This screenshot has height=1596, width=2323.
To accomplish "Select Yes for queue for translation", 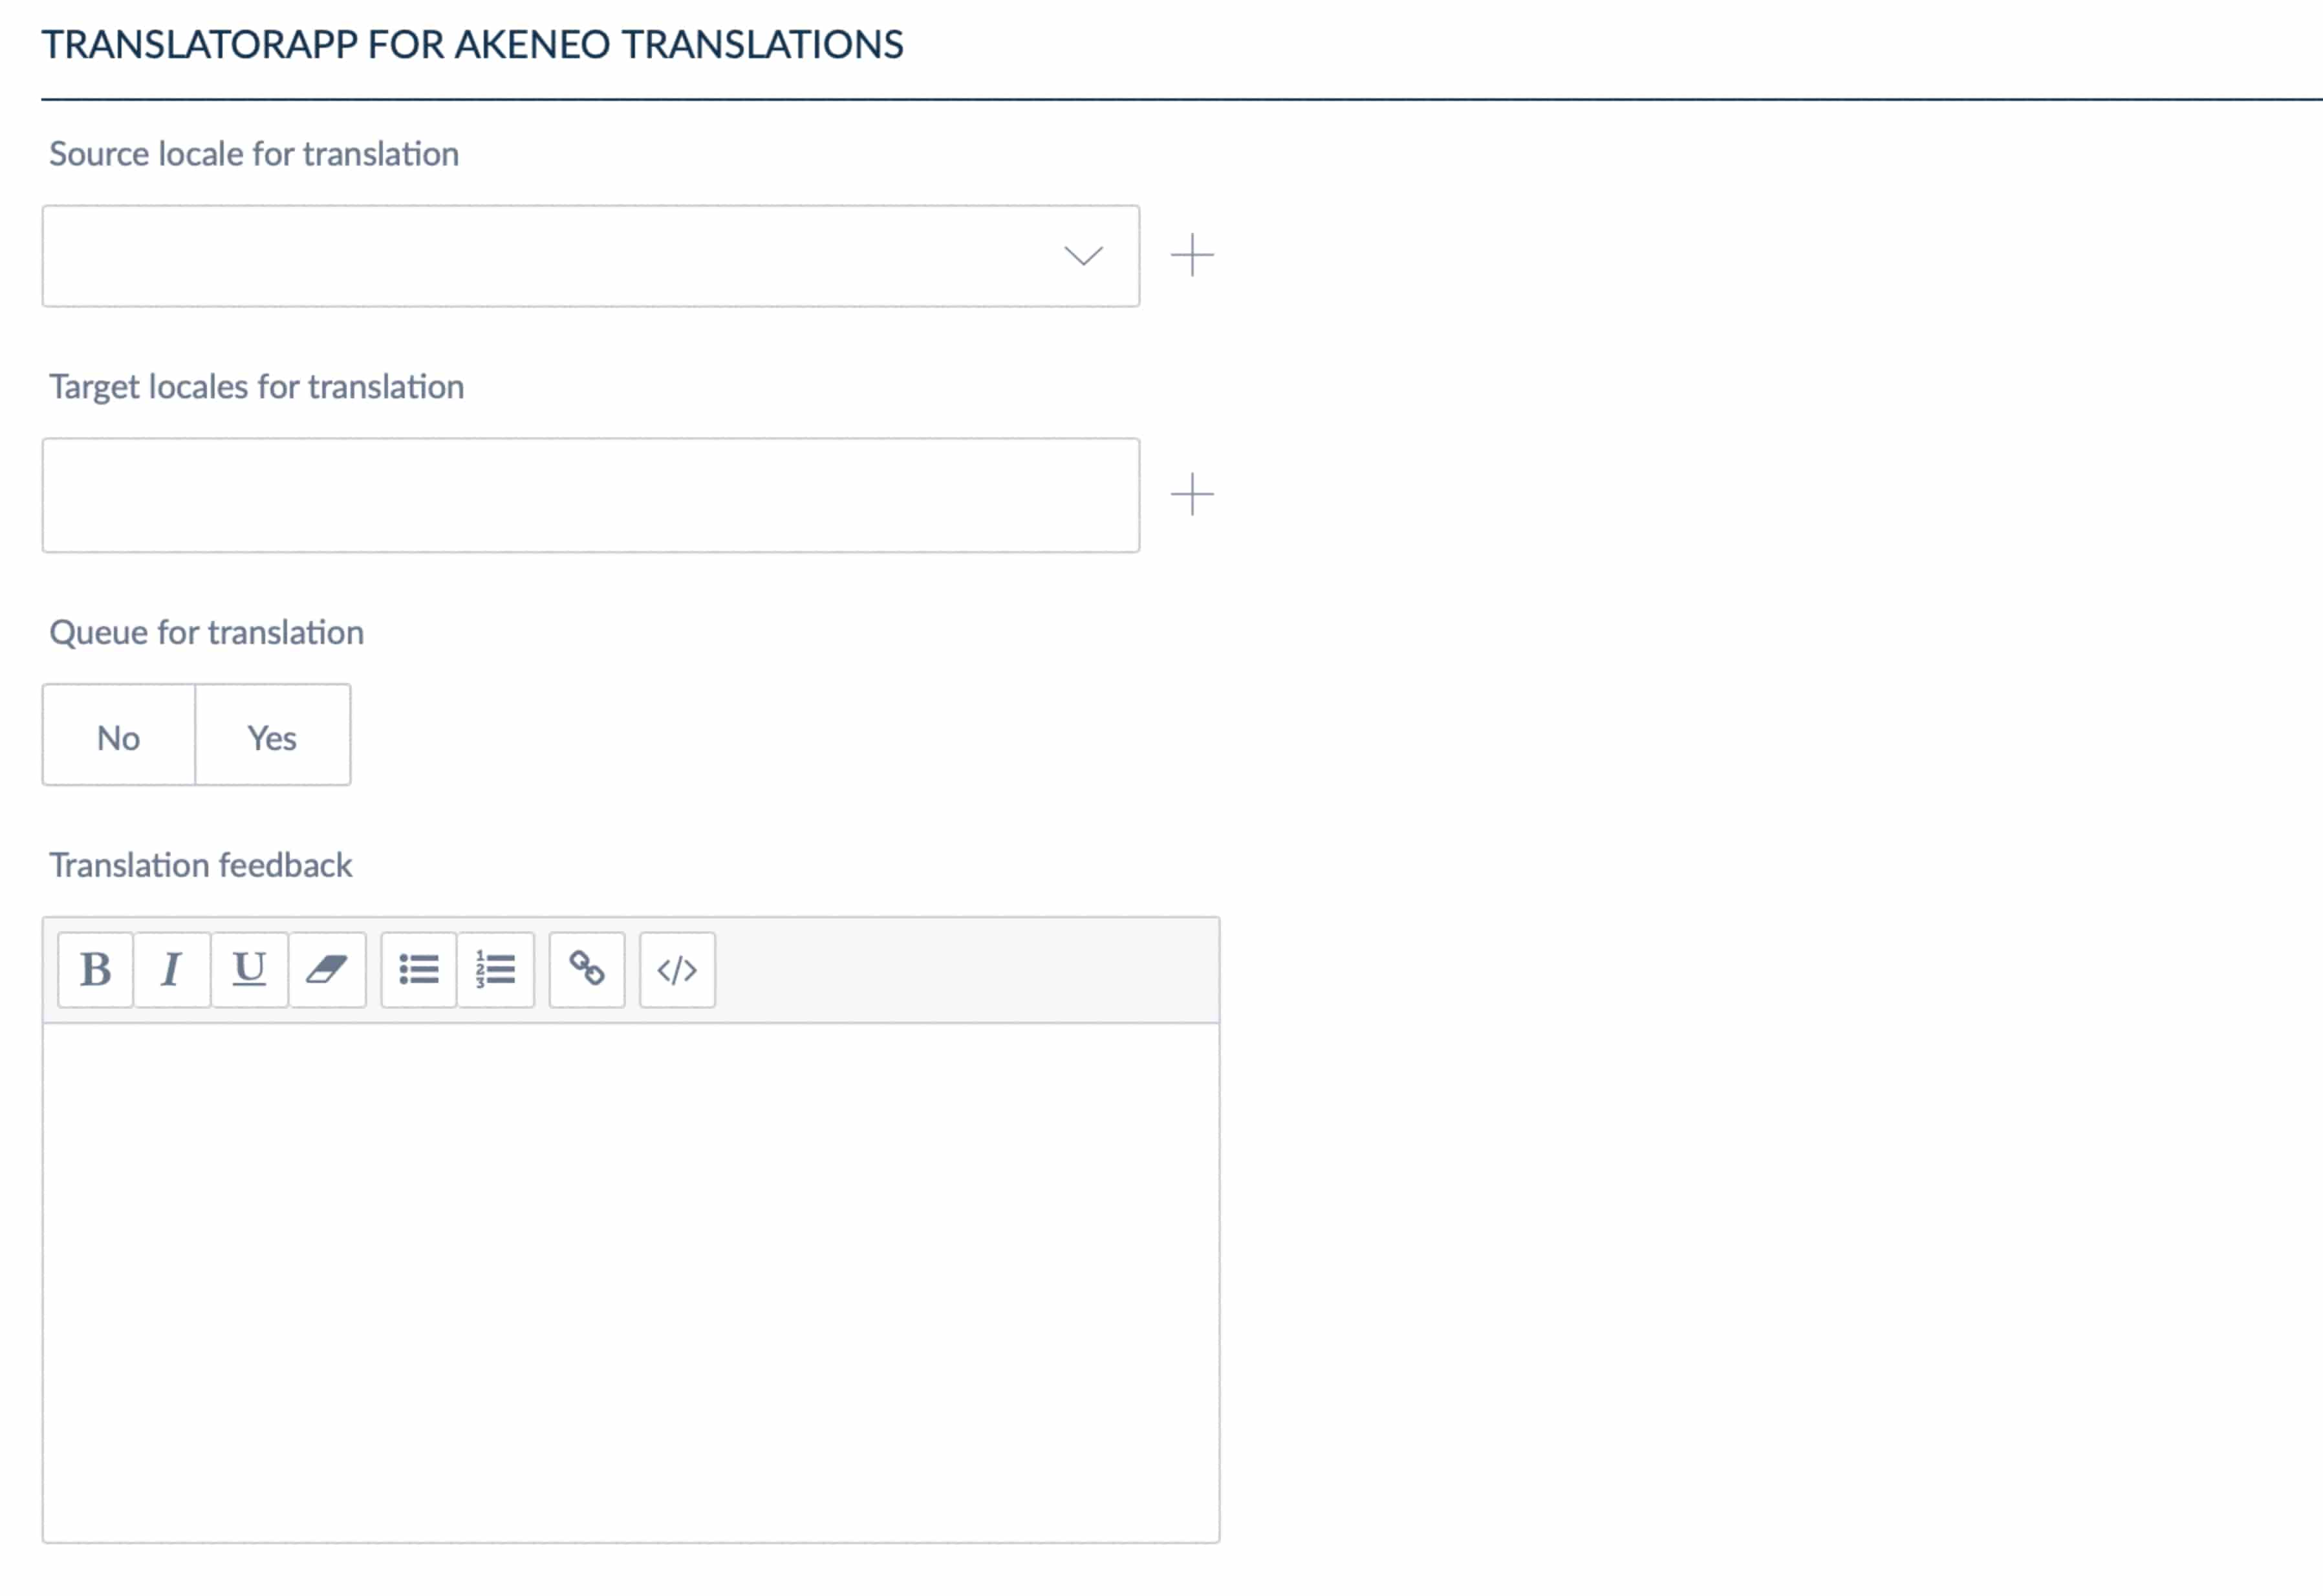I will click(272, 737).
